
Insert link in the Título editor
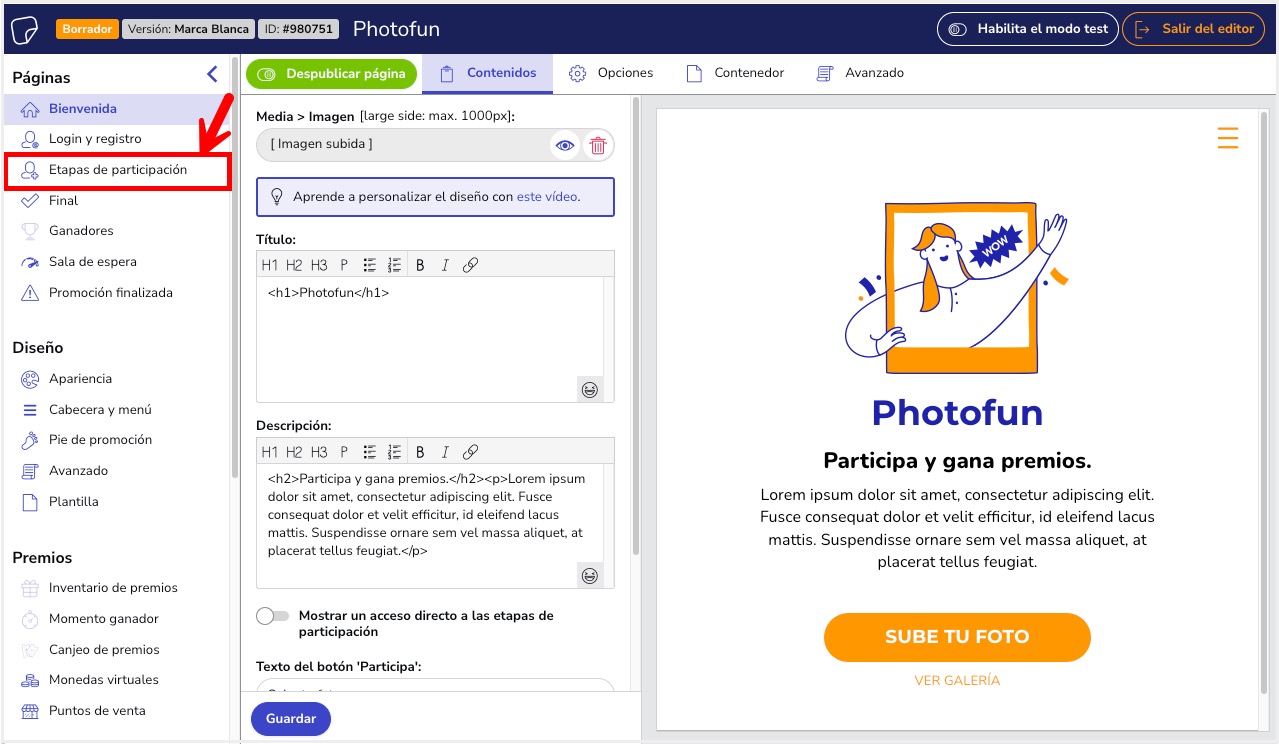[x=470, y=265]
